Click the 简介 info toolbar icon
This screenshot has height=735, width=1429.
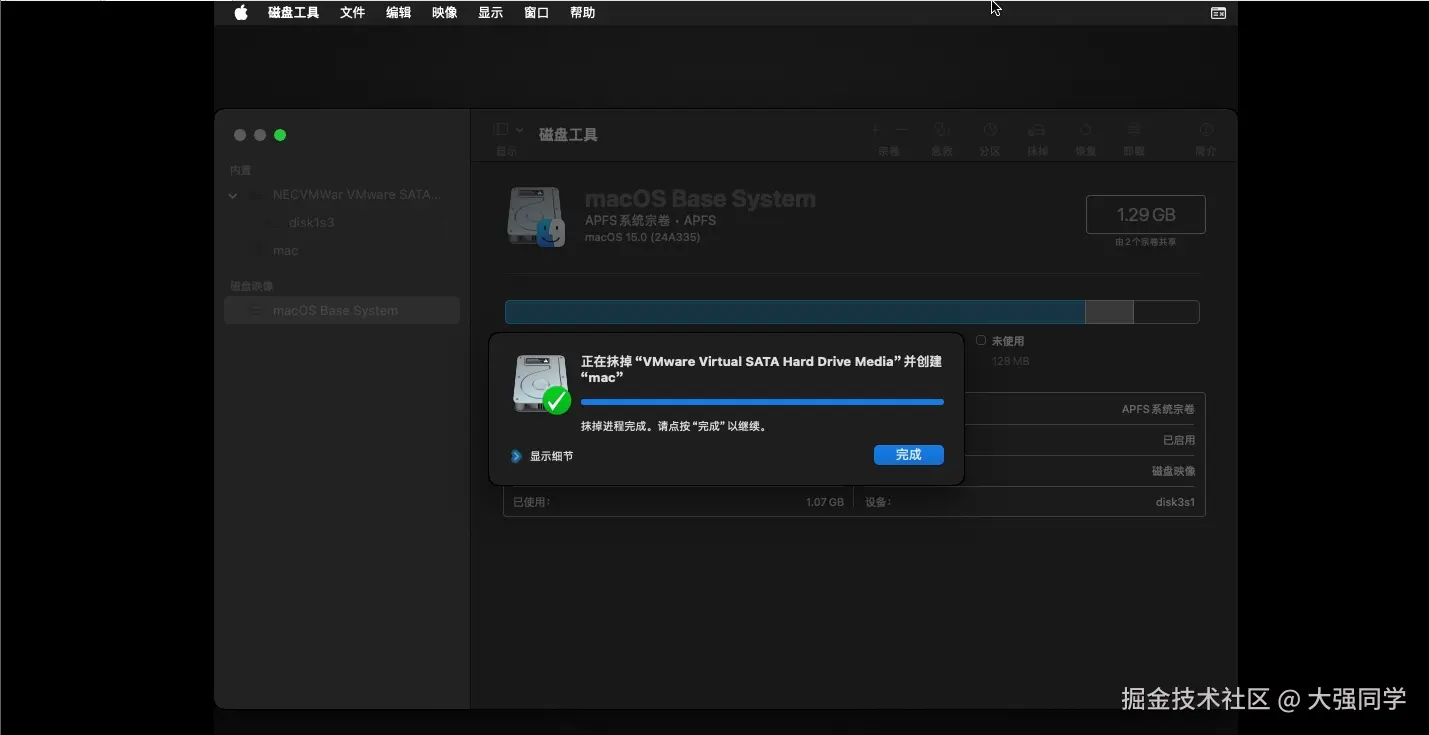click(1206, 130)
